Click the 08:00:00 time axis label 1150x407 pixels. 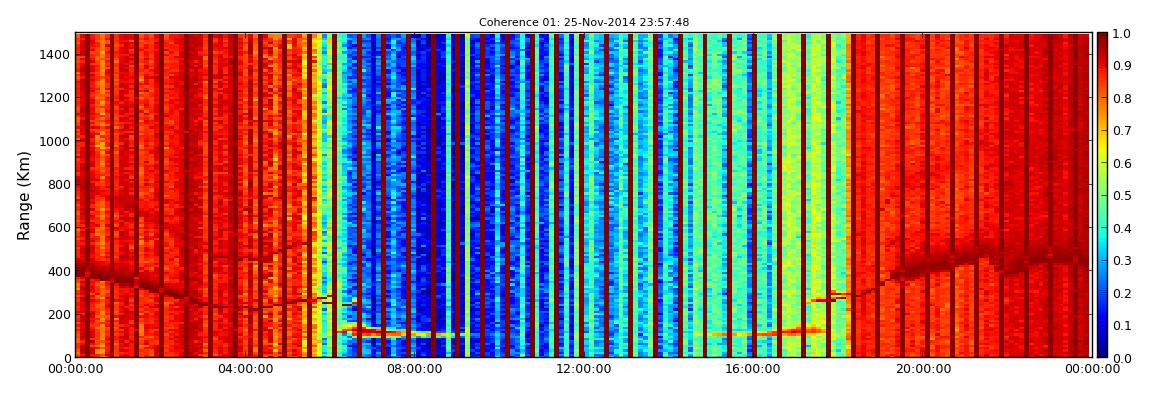pyautogui.click(x=414, y=369)
